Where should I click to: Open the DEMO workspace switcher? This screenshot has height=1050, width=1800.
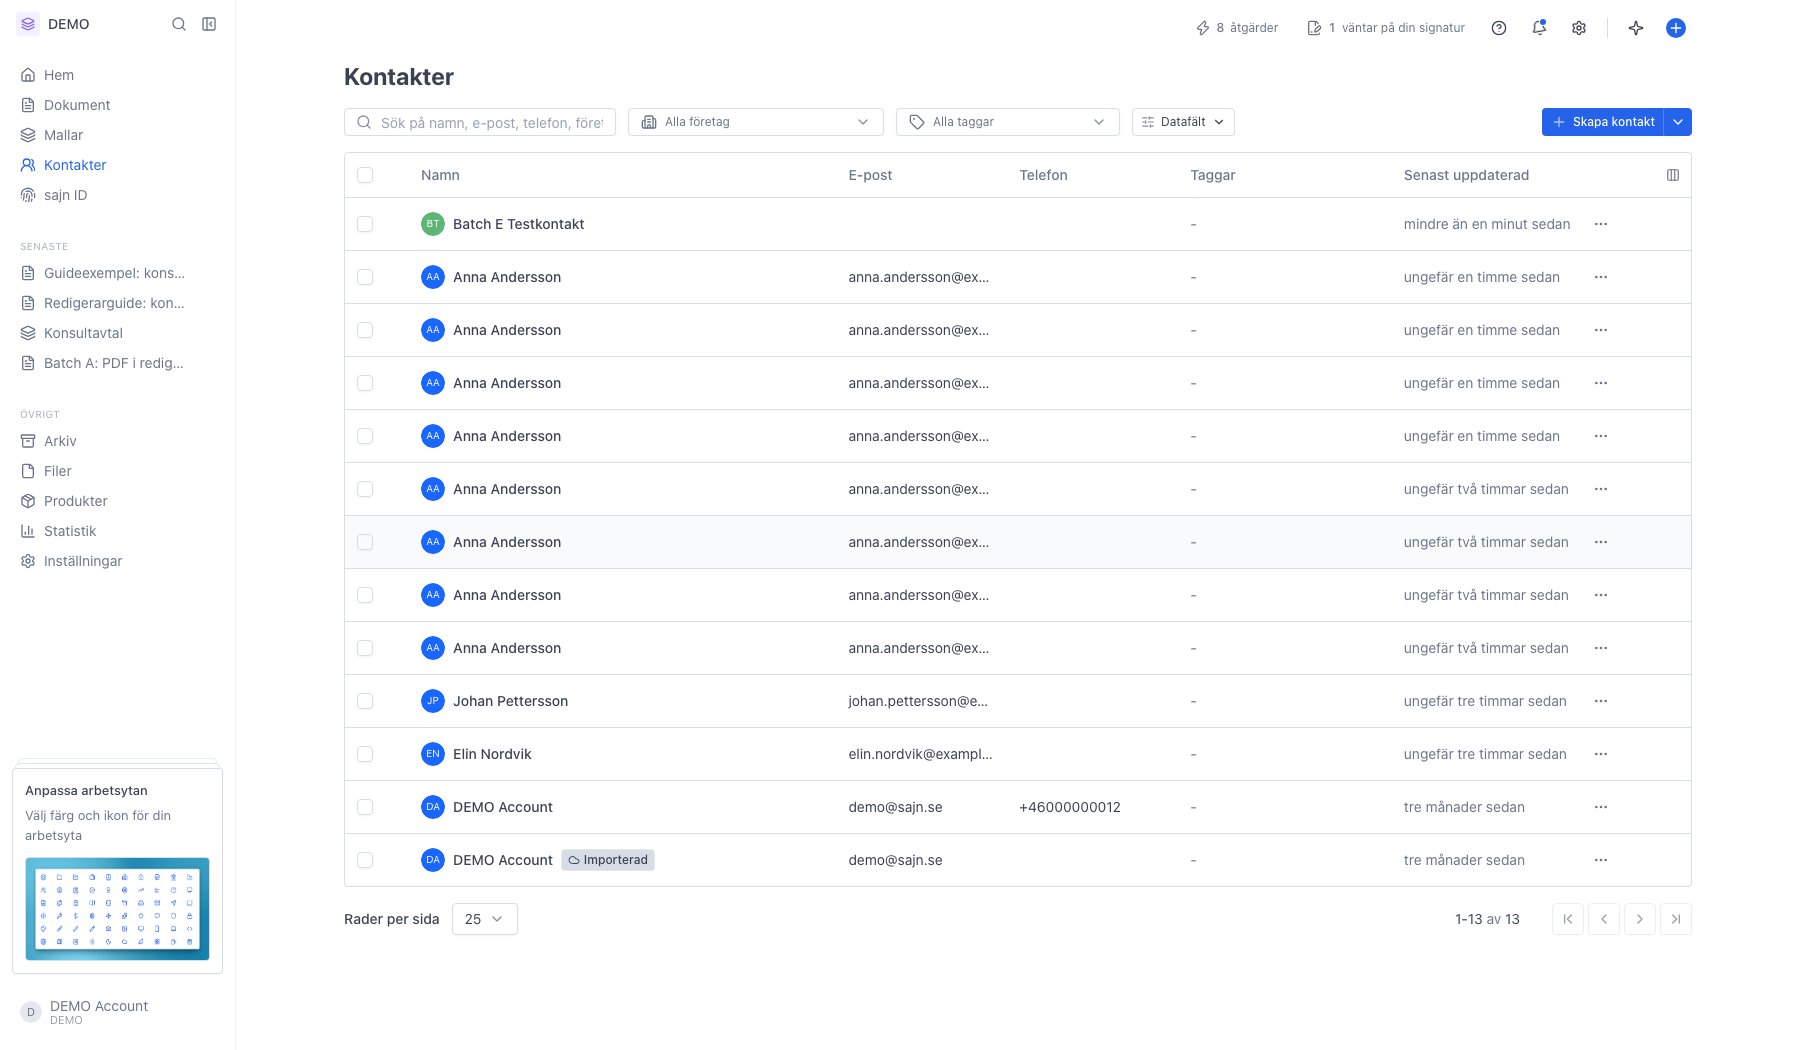pyautogui.click(x=55, y=24)
